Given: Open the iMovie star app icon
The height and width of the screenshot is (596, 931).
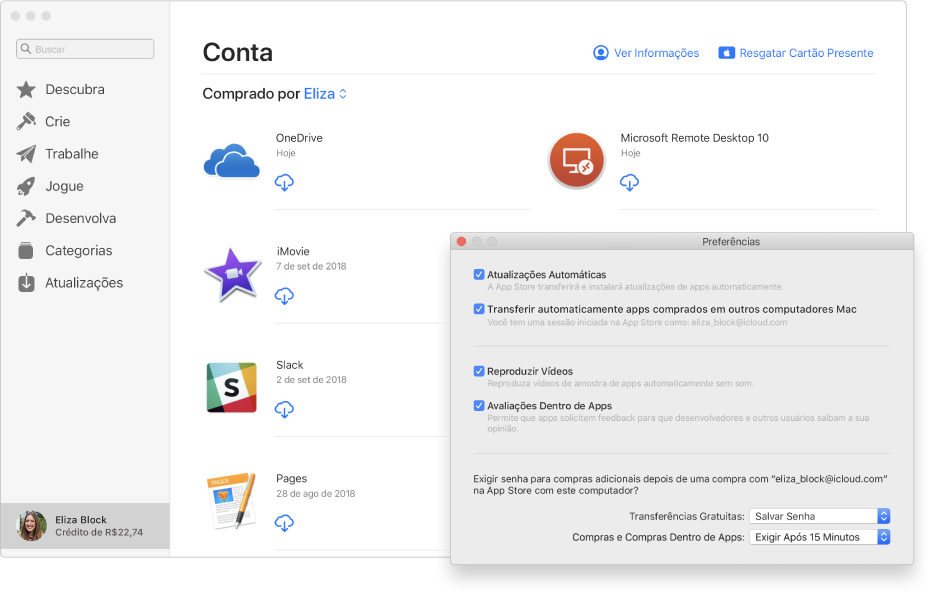Looking at the screenshot, I should pyautogui.click(x=232, y=274).
